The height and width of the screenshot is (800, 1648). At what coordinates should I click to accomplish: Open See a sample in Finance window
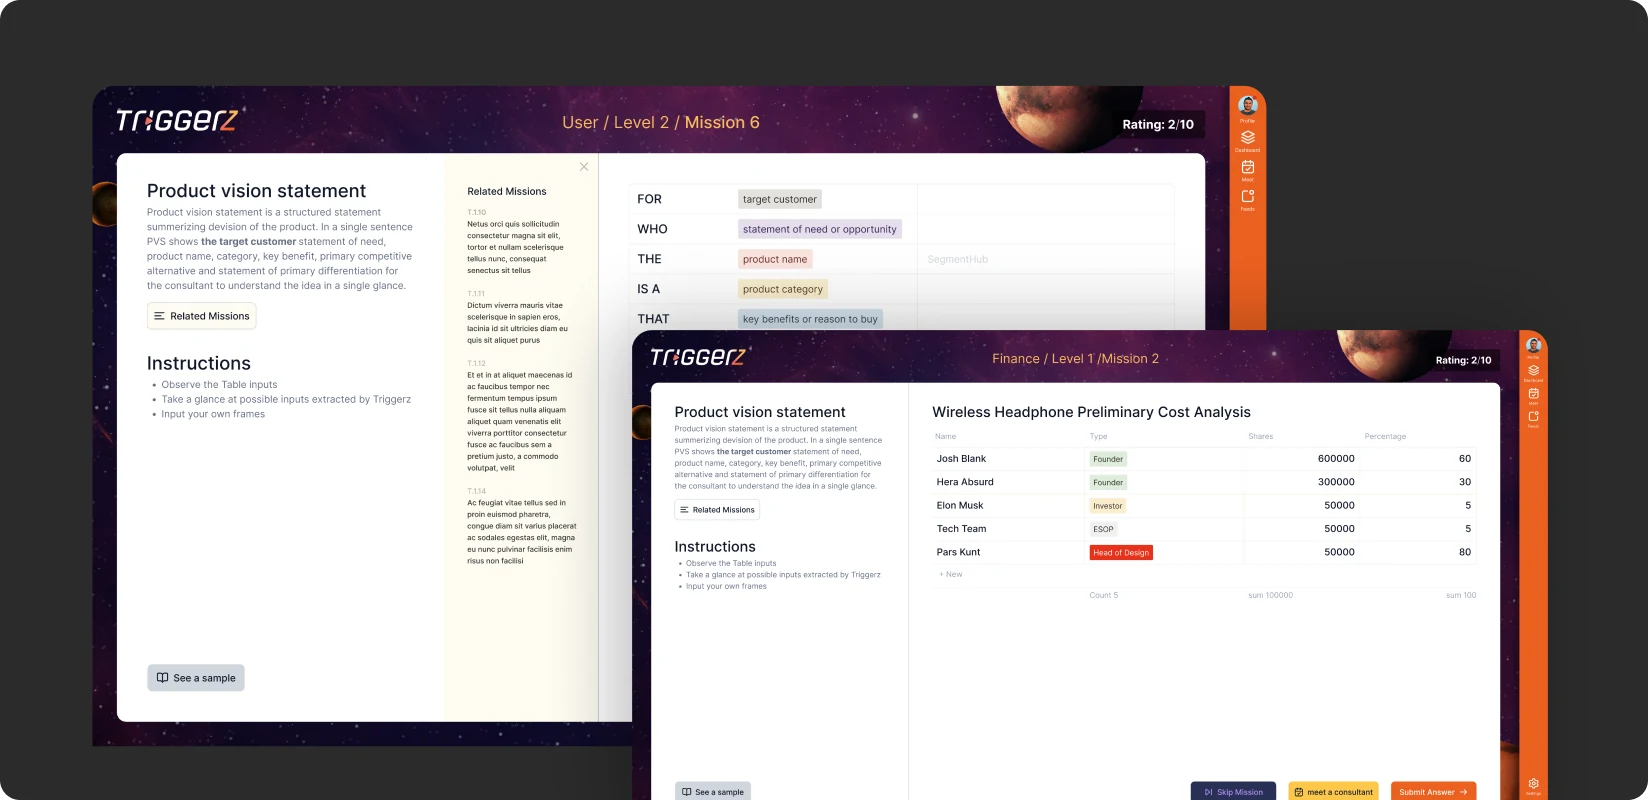713,792
